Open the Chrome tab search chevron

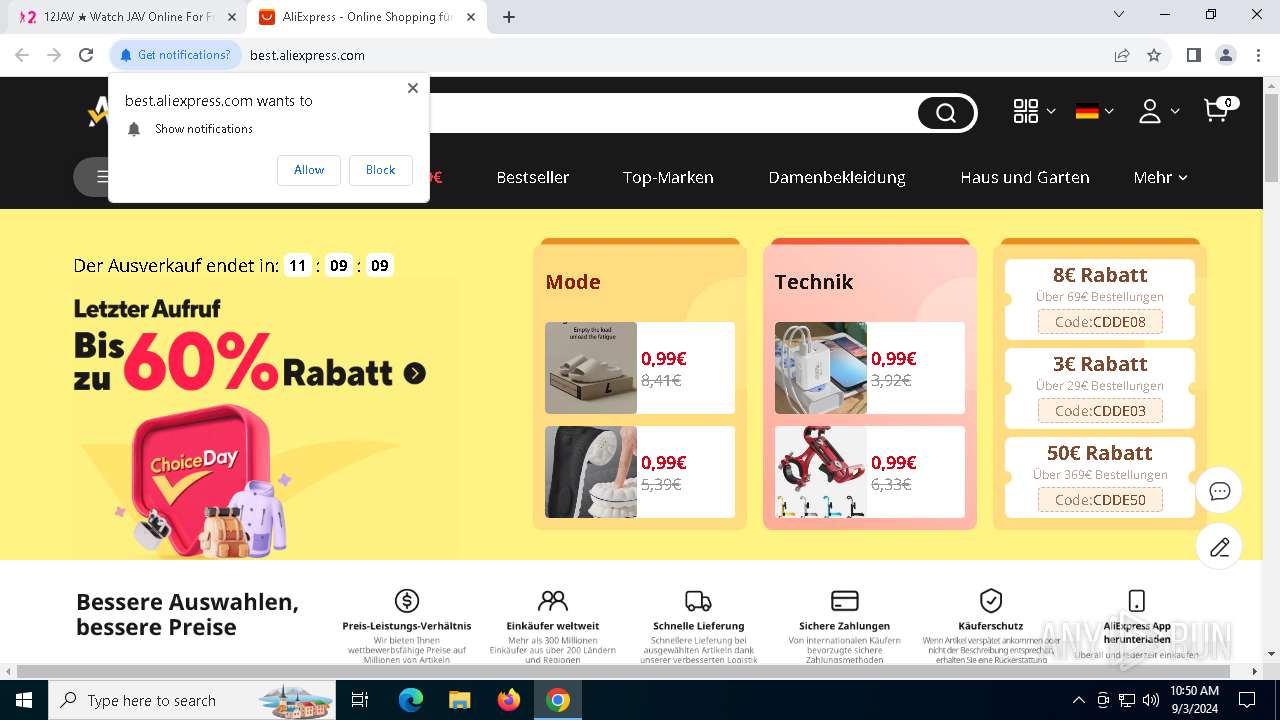(x=1119, y=15)
